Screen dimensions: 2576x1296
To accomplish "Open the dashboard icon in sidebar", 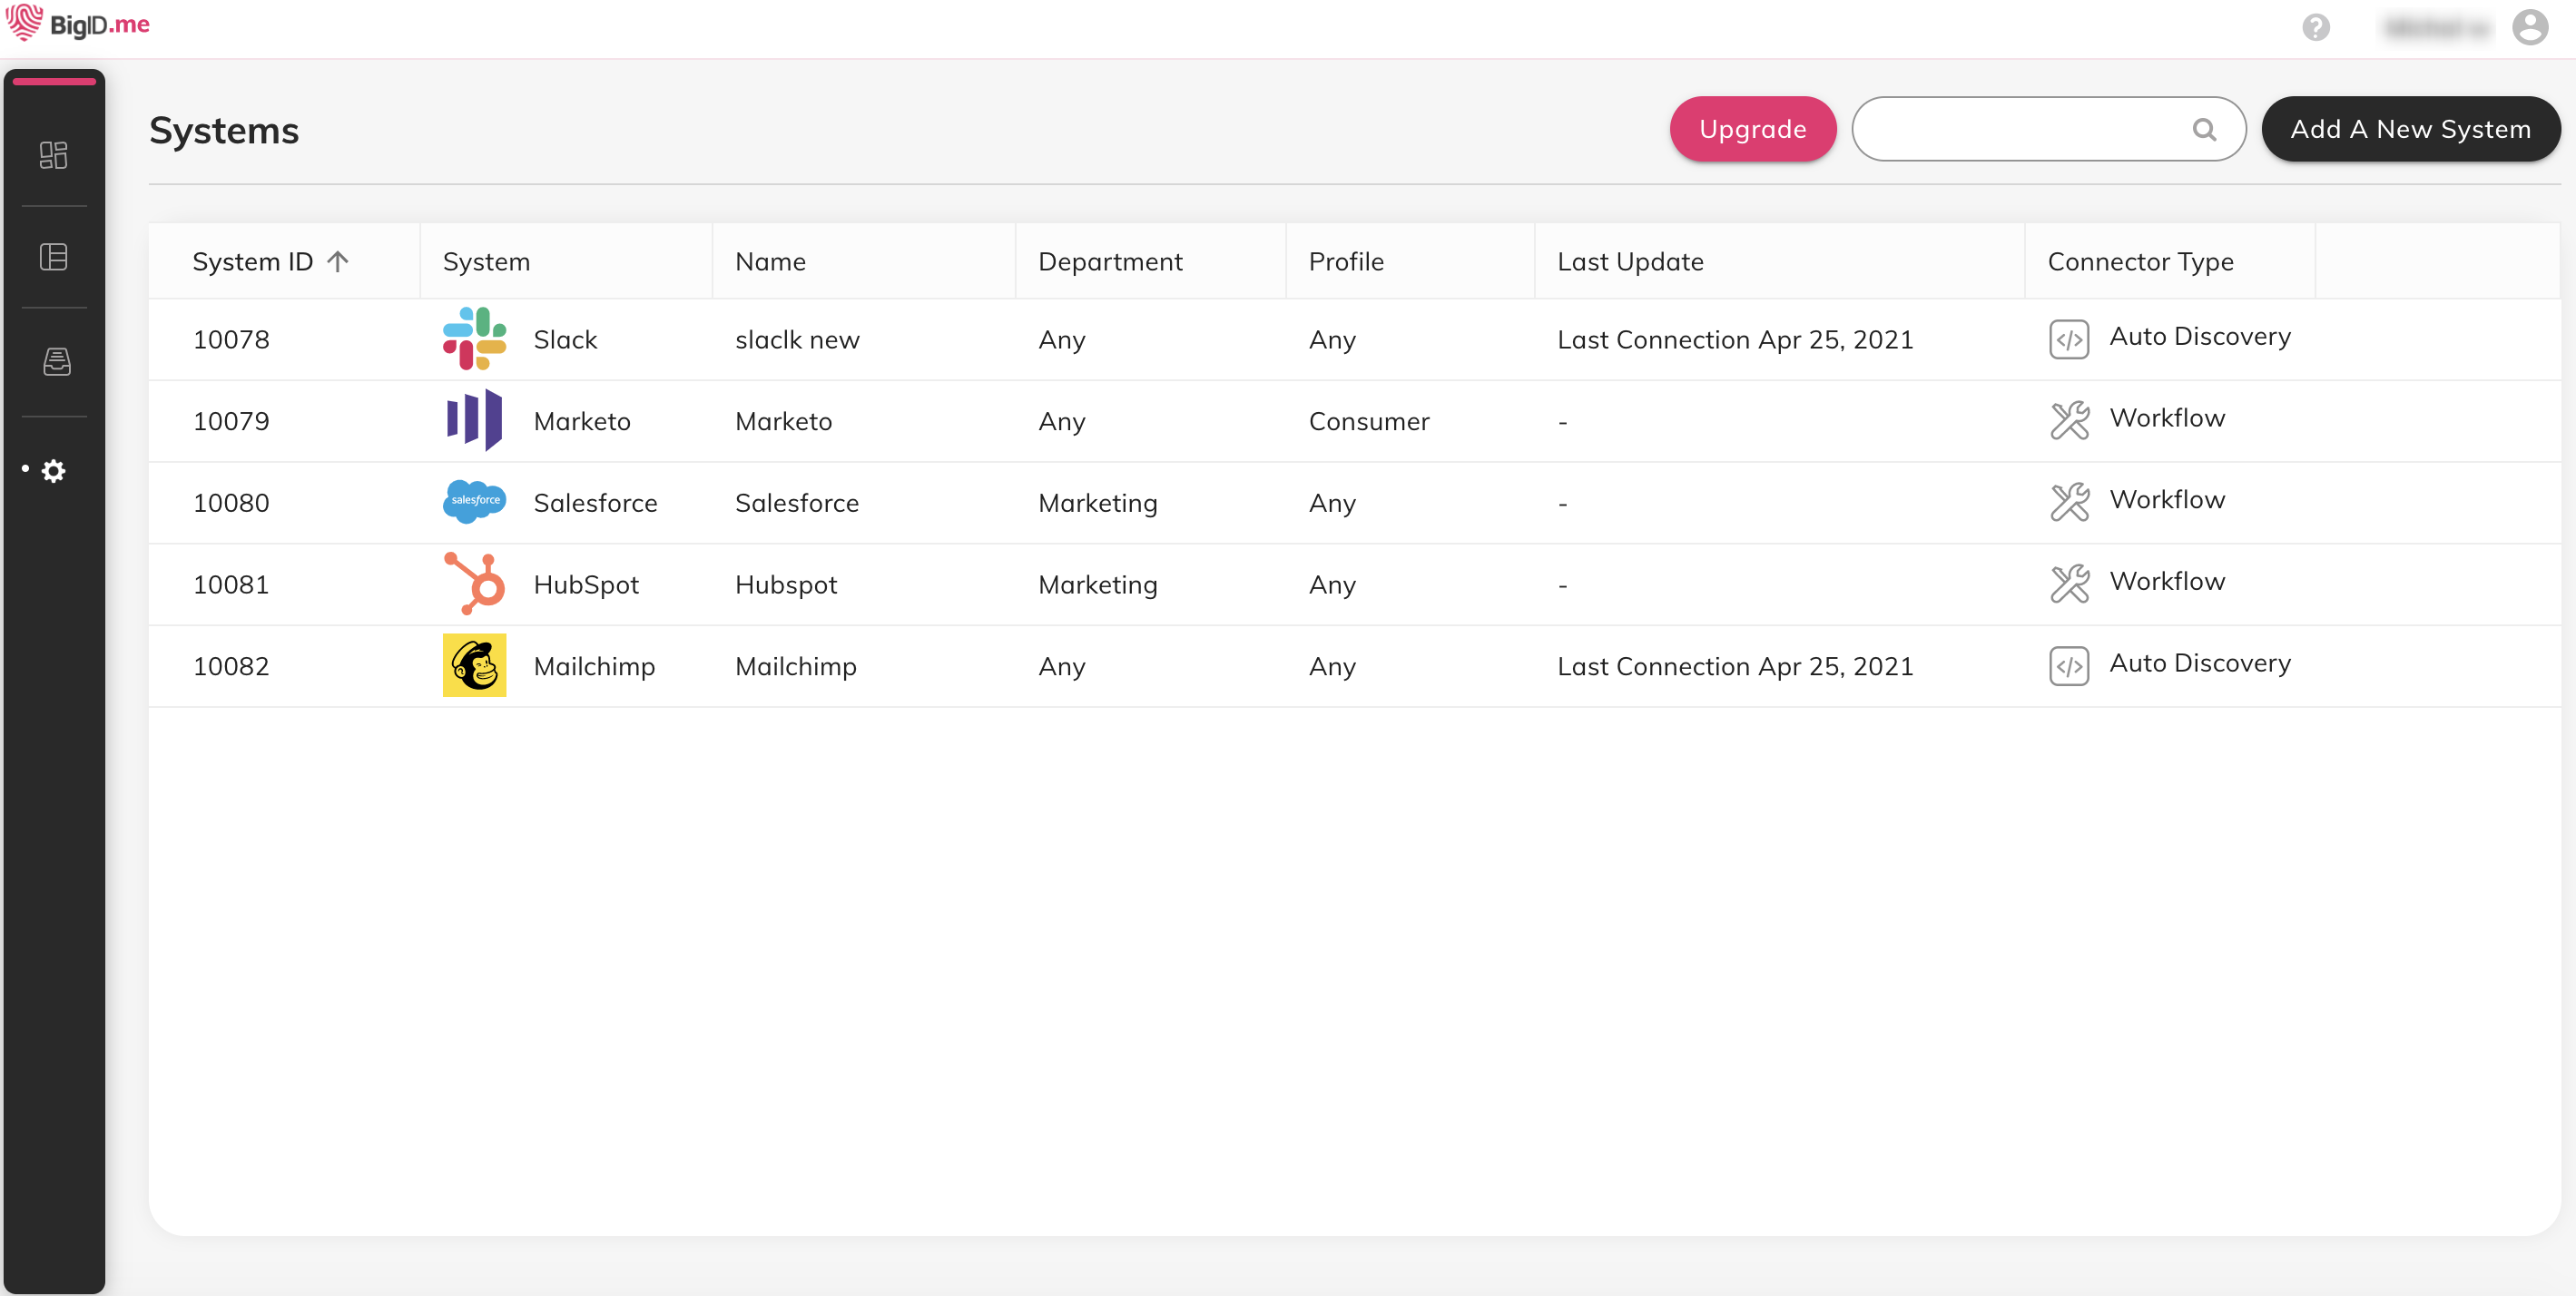I will pyautogui.click(x=53, y=155).
